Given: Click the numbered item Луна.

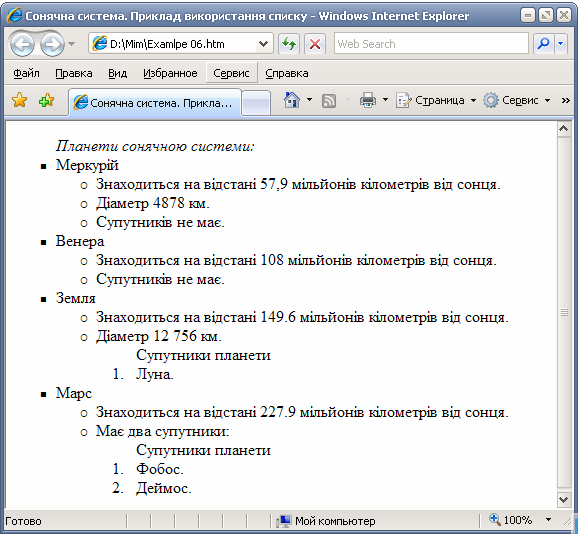Looking at the screenshot, I should point(155,374).
